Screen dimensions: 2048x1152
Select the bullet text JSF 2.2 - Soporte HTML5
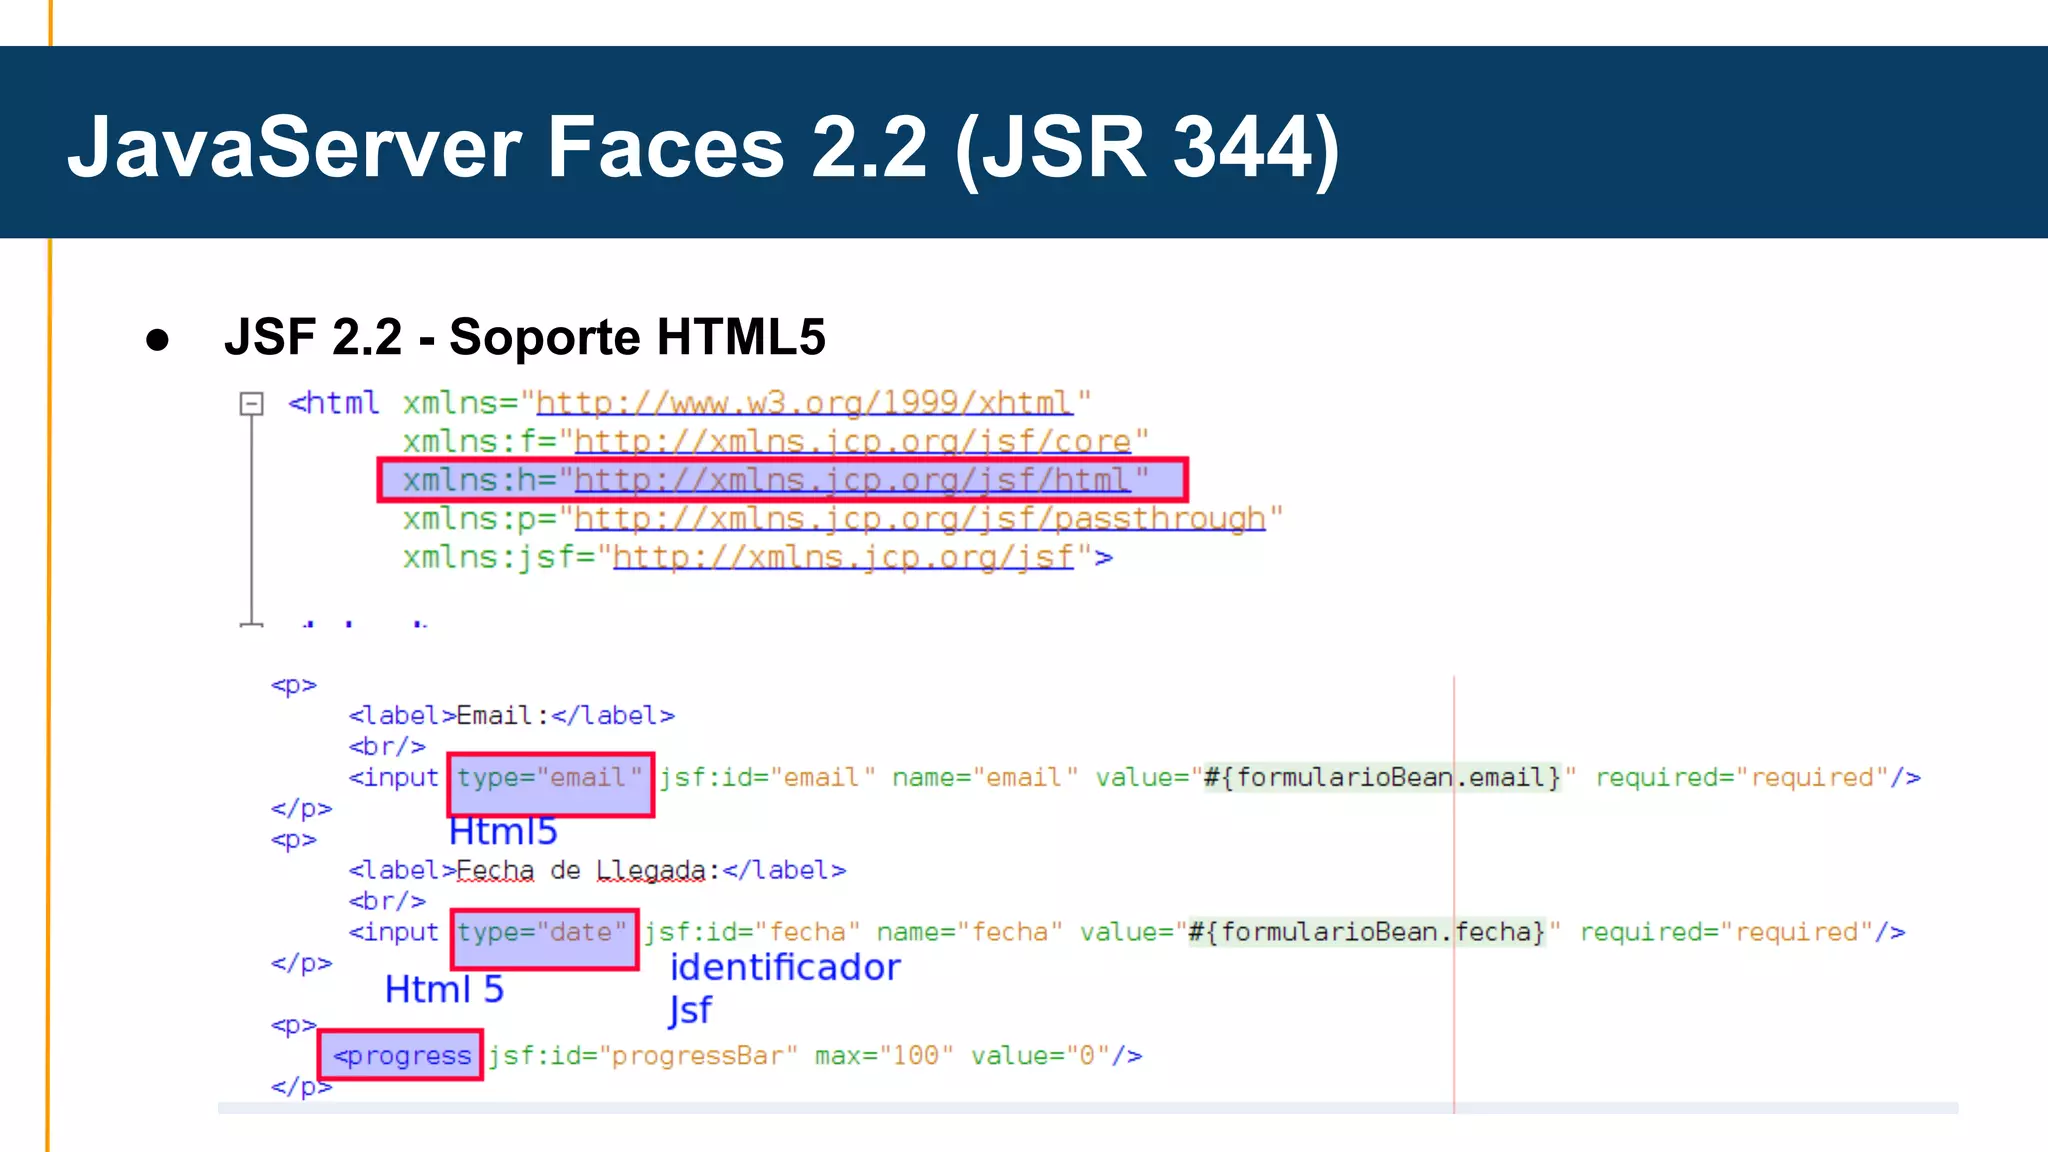525,337
